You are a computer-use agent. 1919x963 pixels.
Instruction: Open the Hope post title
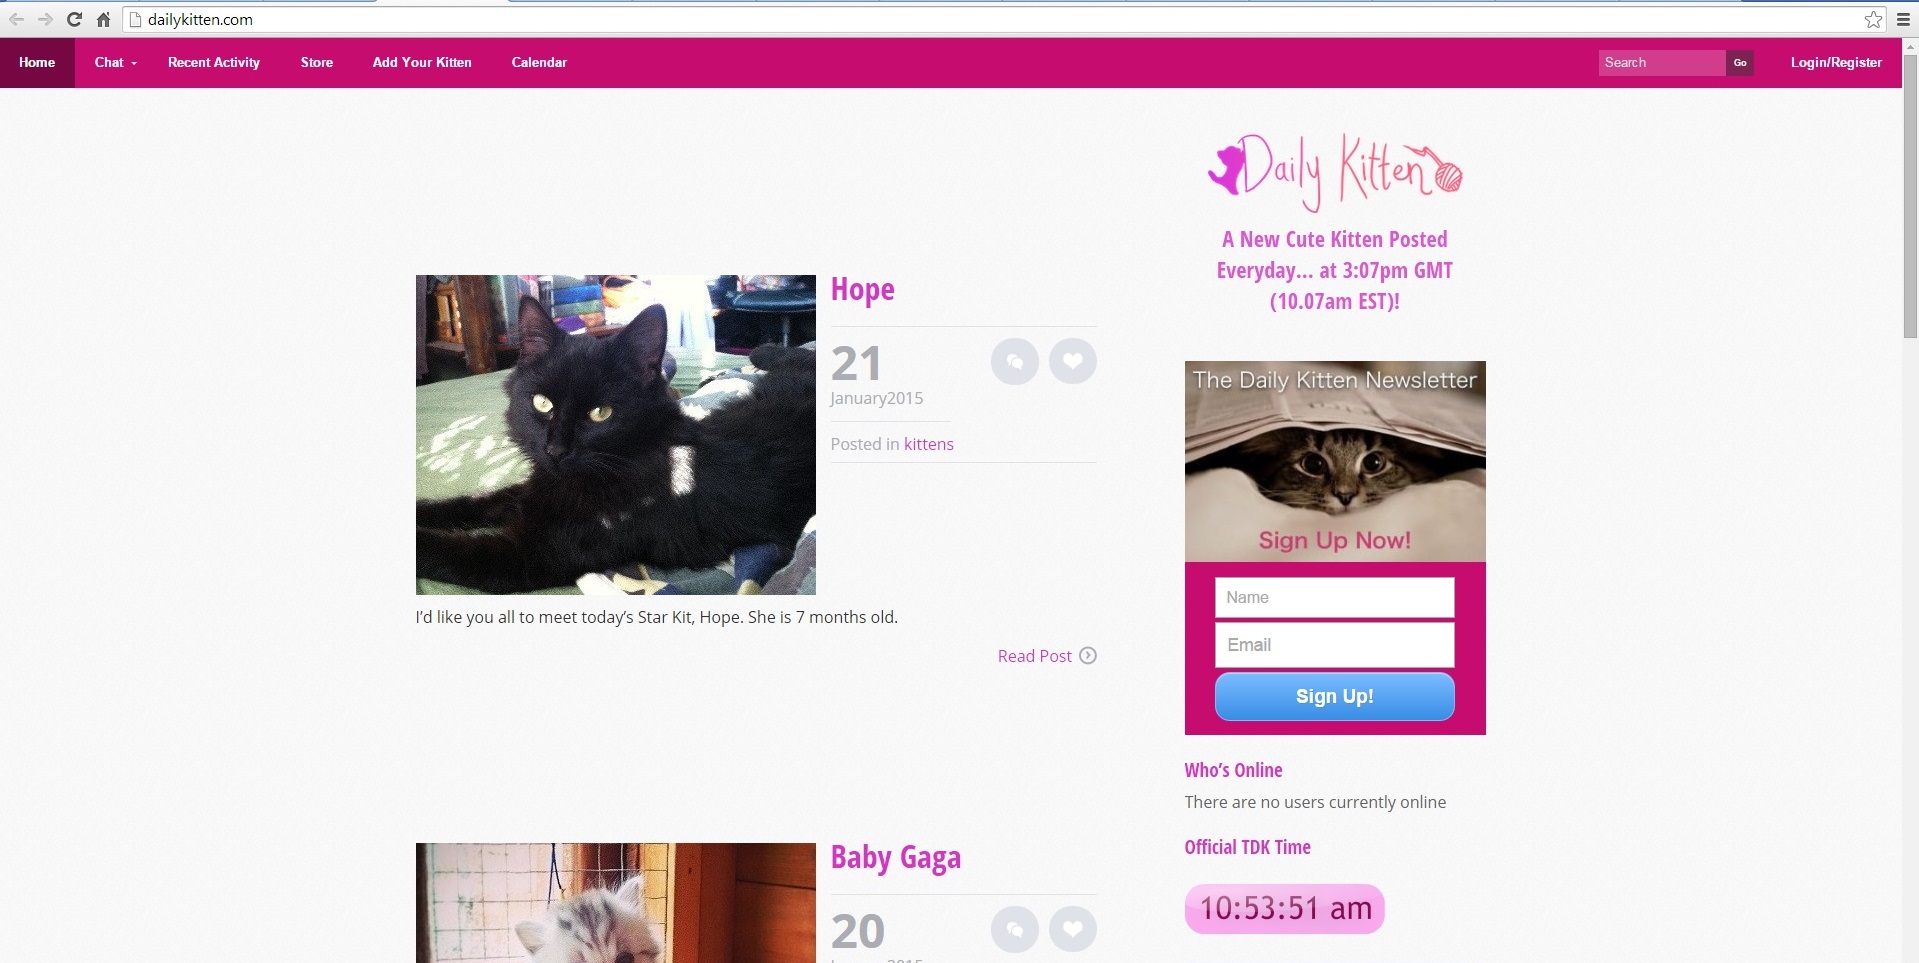pos(862,289)
